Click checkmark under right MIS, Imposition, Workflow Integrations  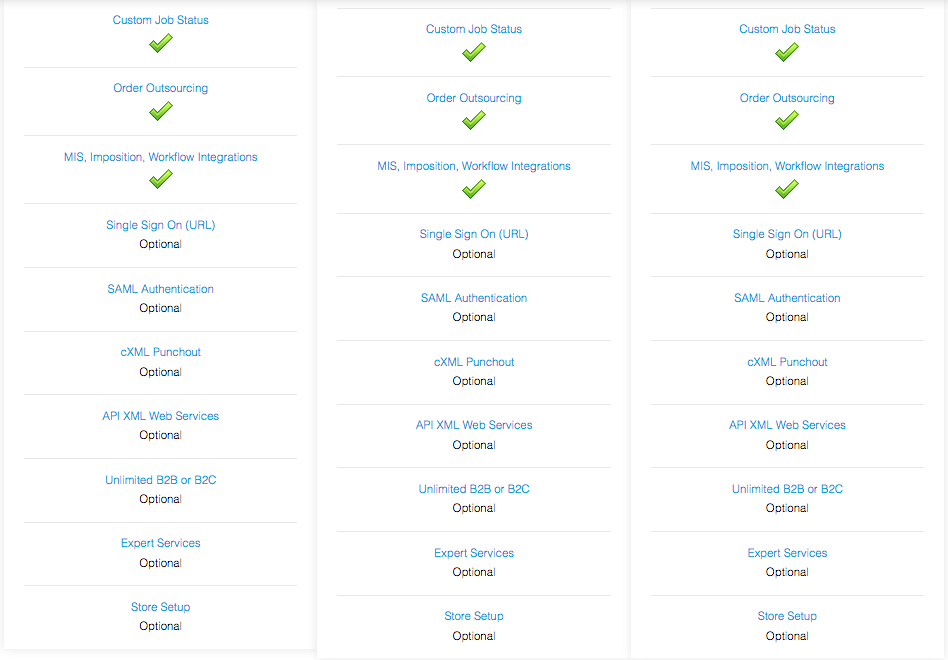click(787, 189)
